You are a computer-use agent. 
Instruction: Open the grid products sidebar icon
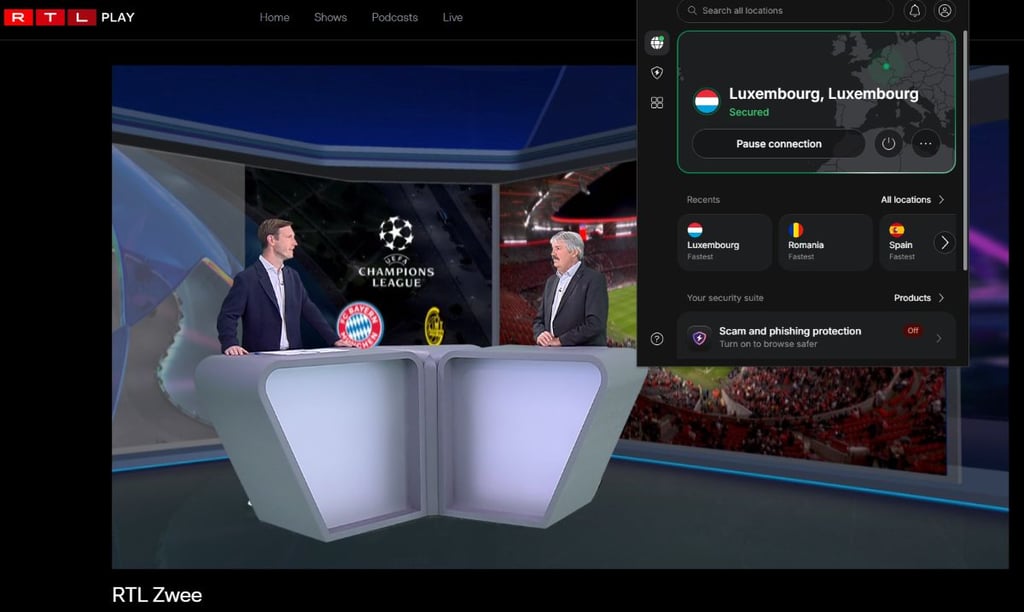point(657,103)
